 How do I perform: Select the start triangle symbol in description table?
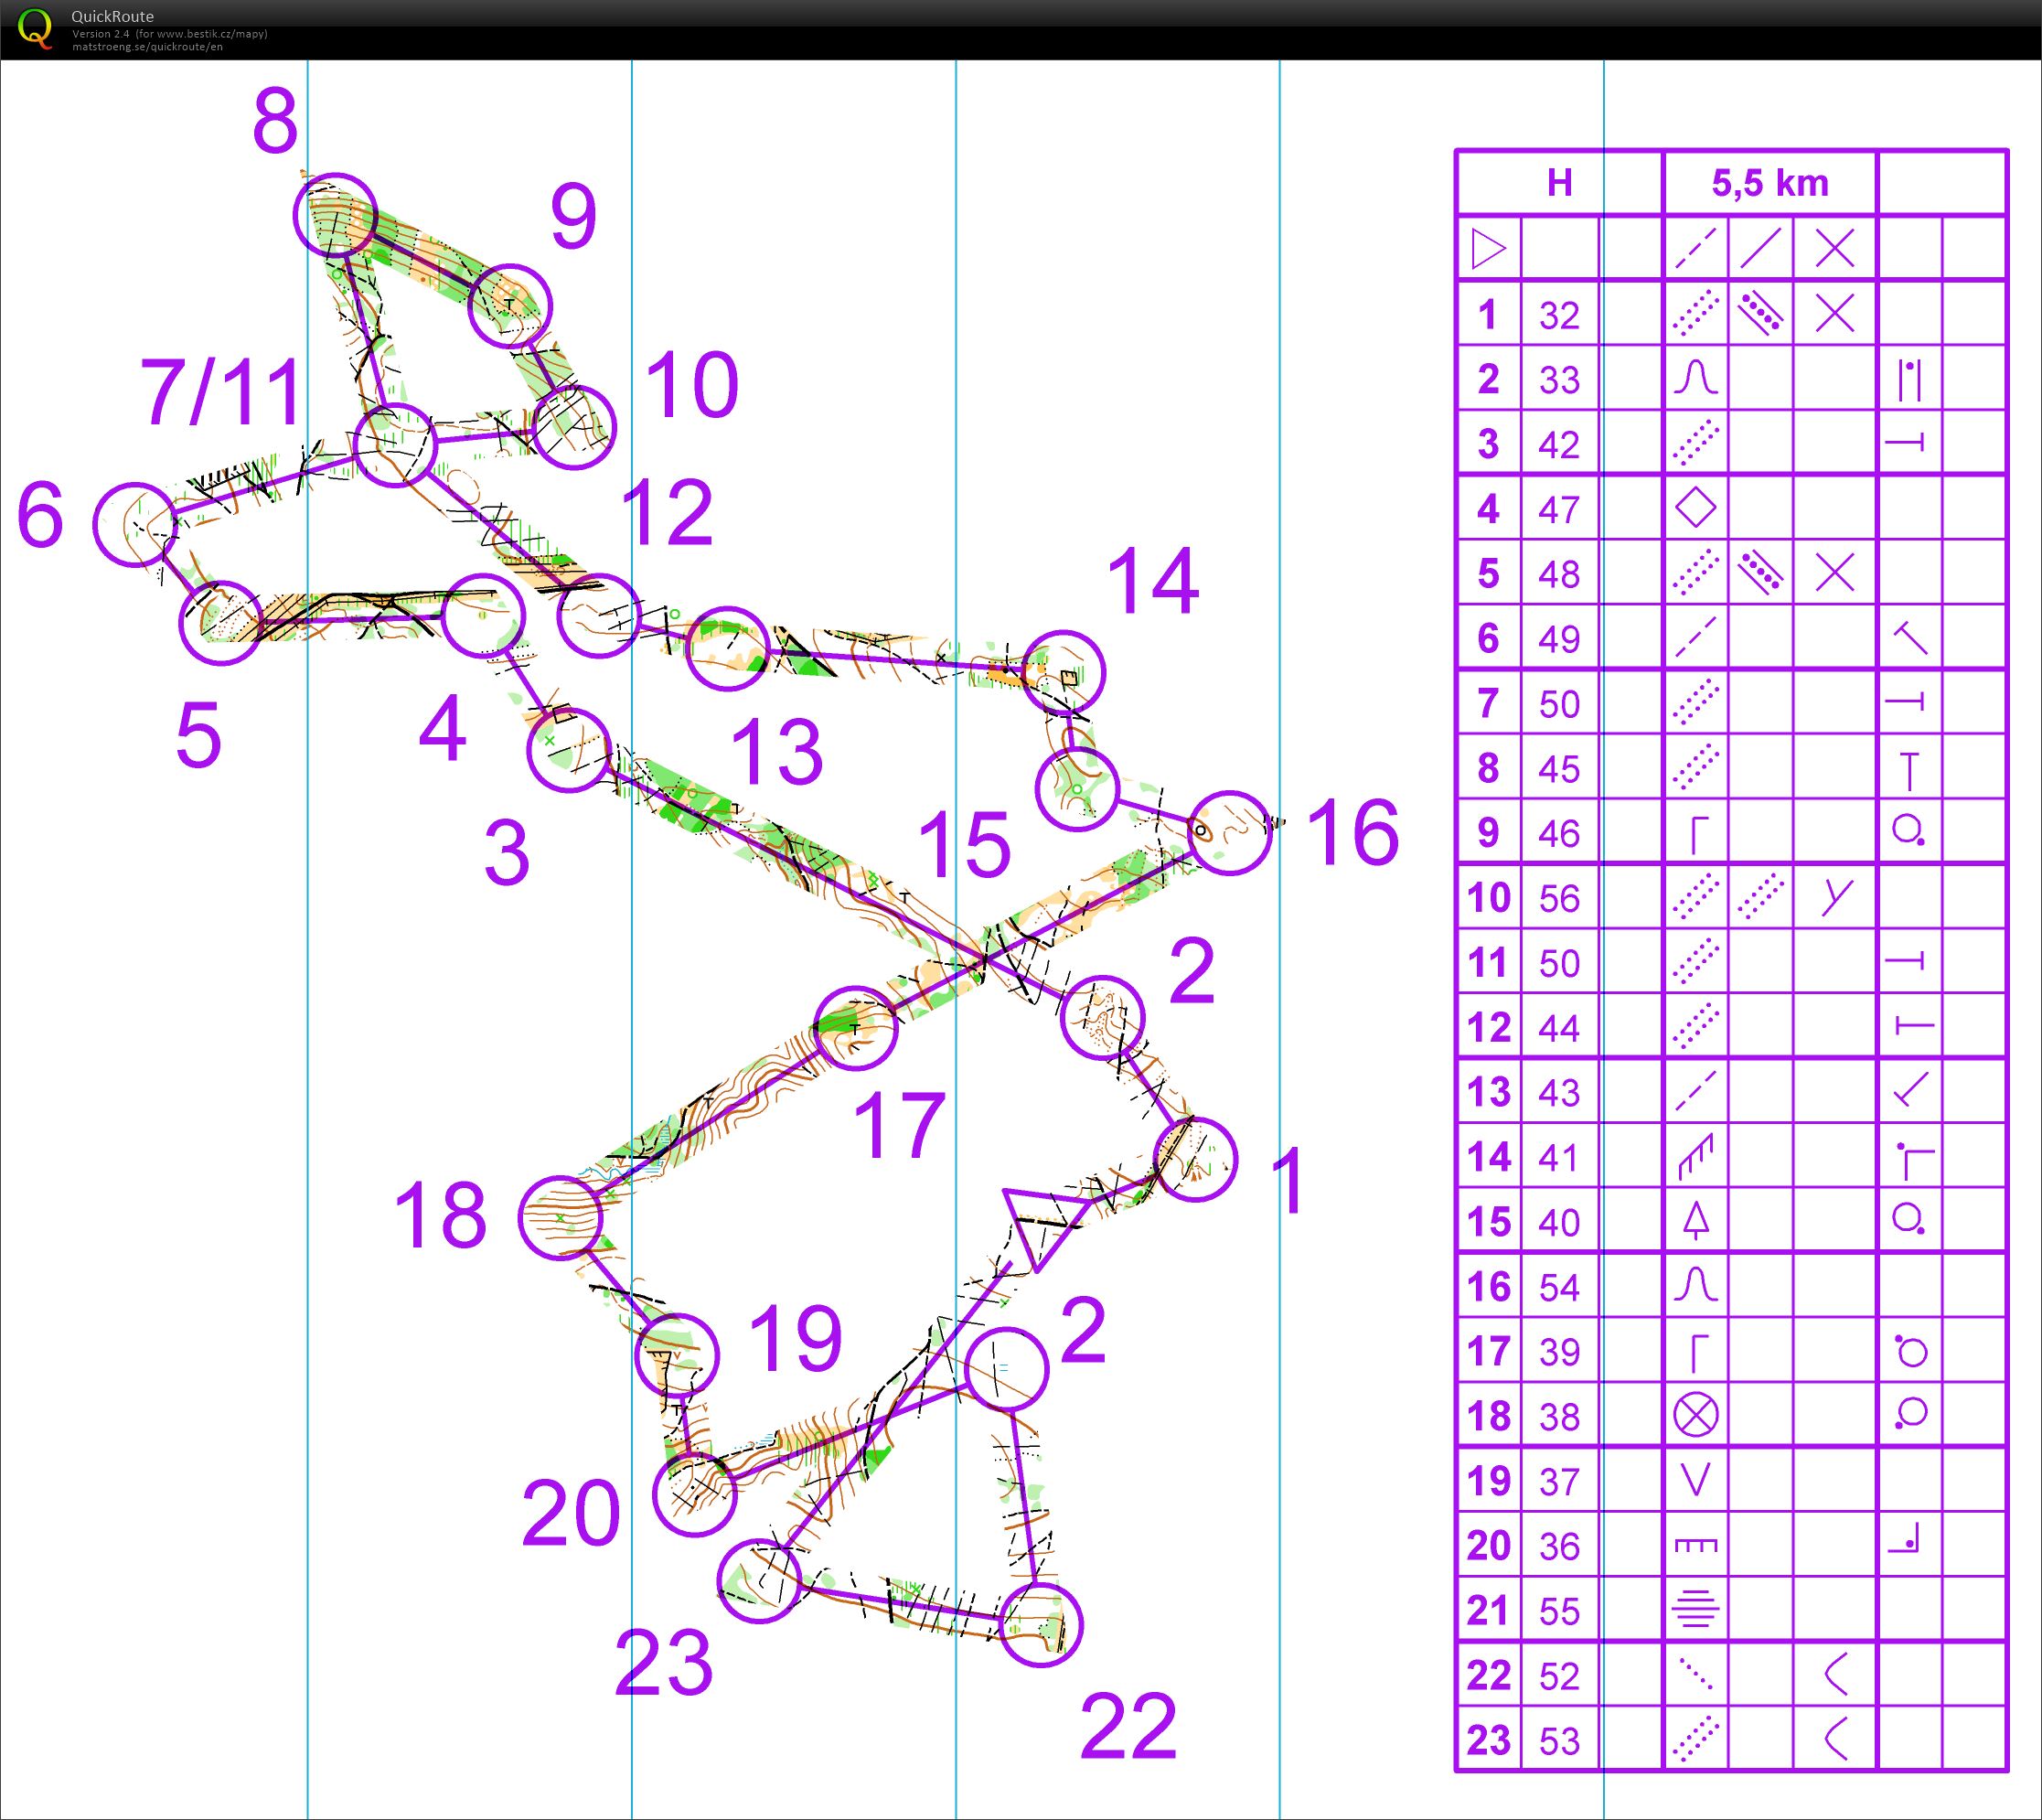1488,250
